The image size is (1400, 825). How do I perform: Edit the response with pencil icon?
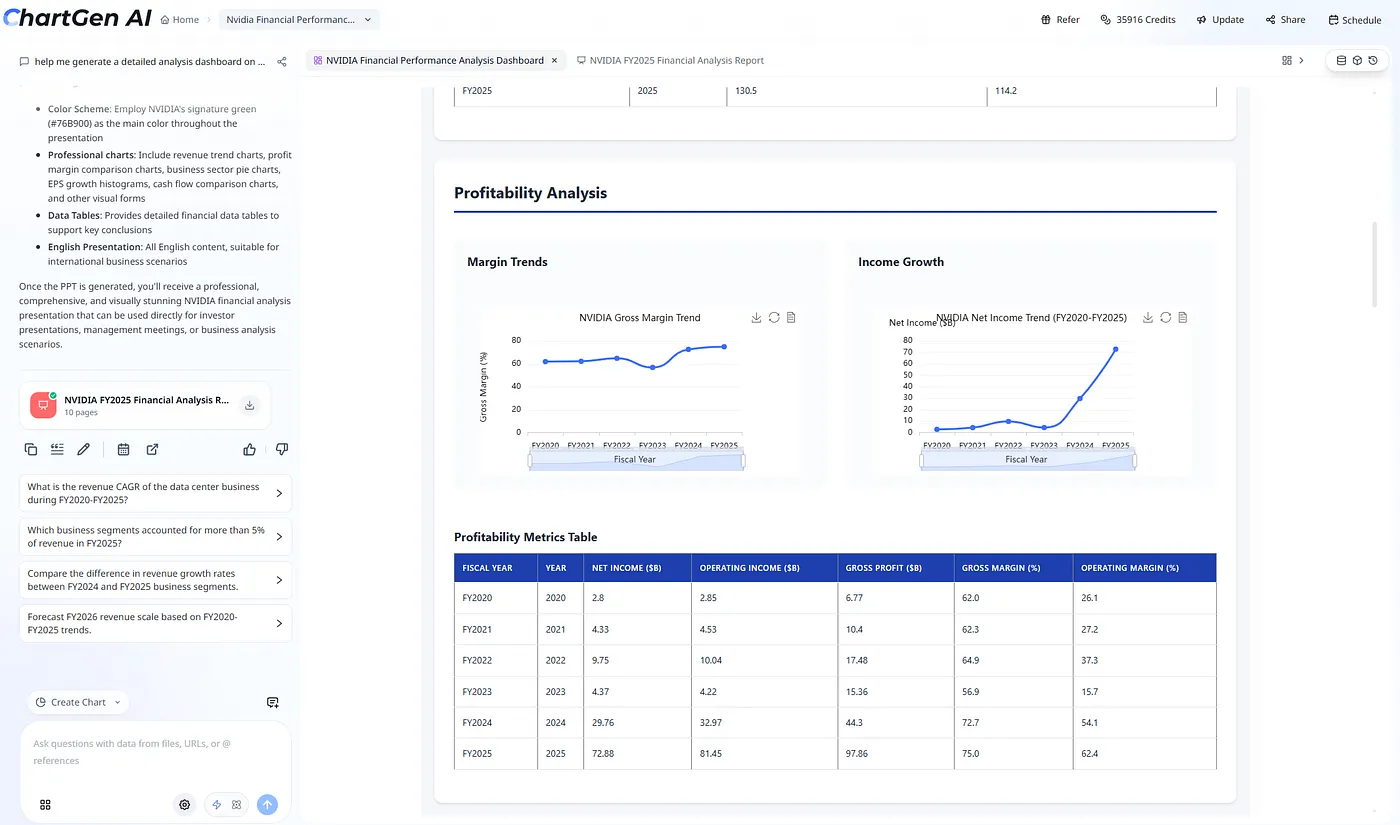pyautogui.click(x=84, y=449)
